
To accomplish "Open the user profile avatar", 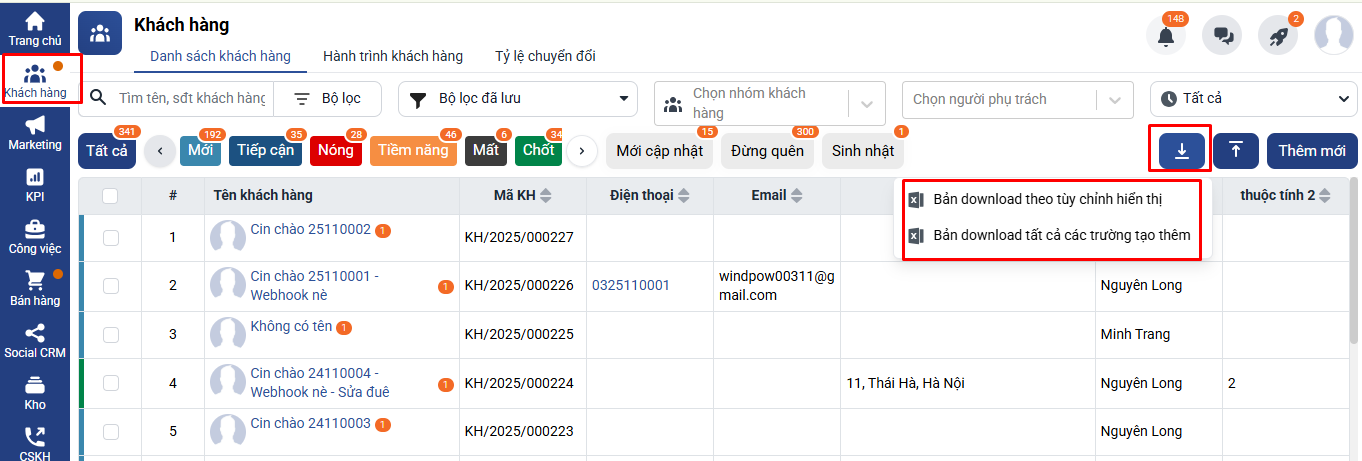I will click(x=1334, y=36).
